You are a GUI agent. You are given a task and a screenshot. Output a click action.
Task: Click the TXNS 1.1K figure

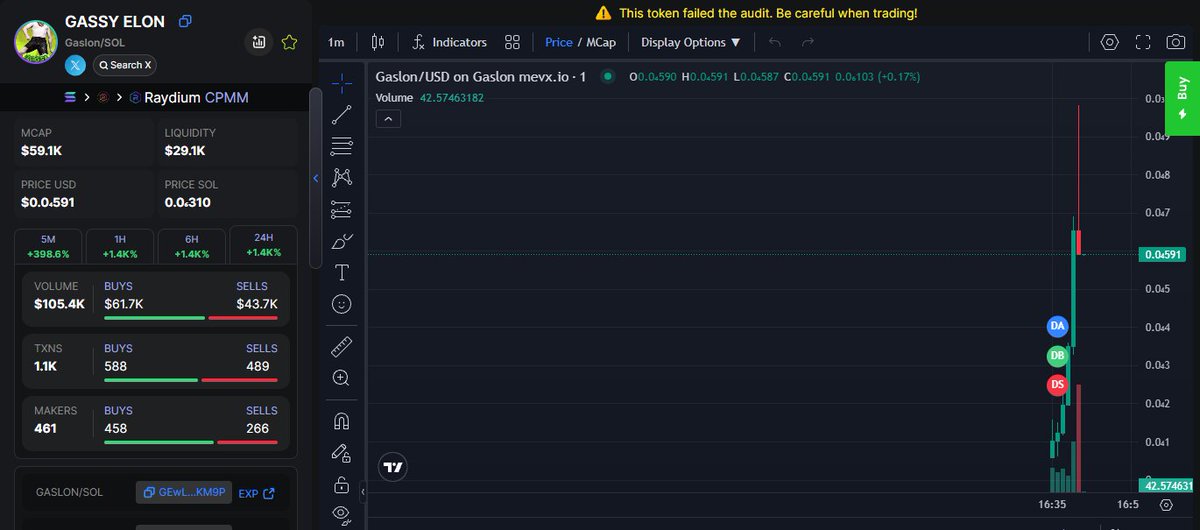(x=45, y=365)
